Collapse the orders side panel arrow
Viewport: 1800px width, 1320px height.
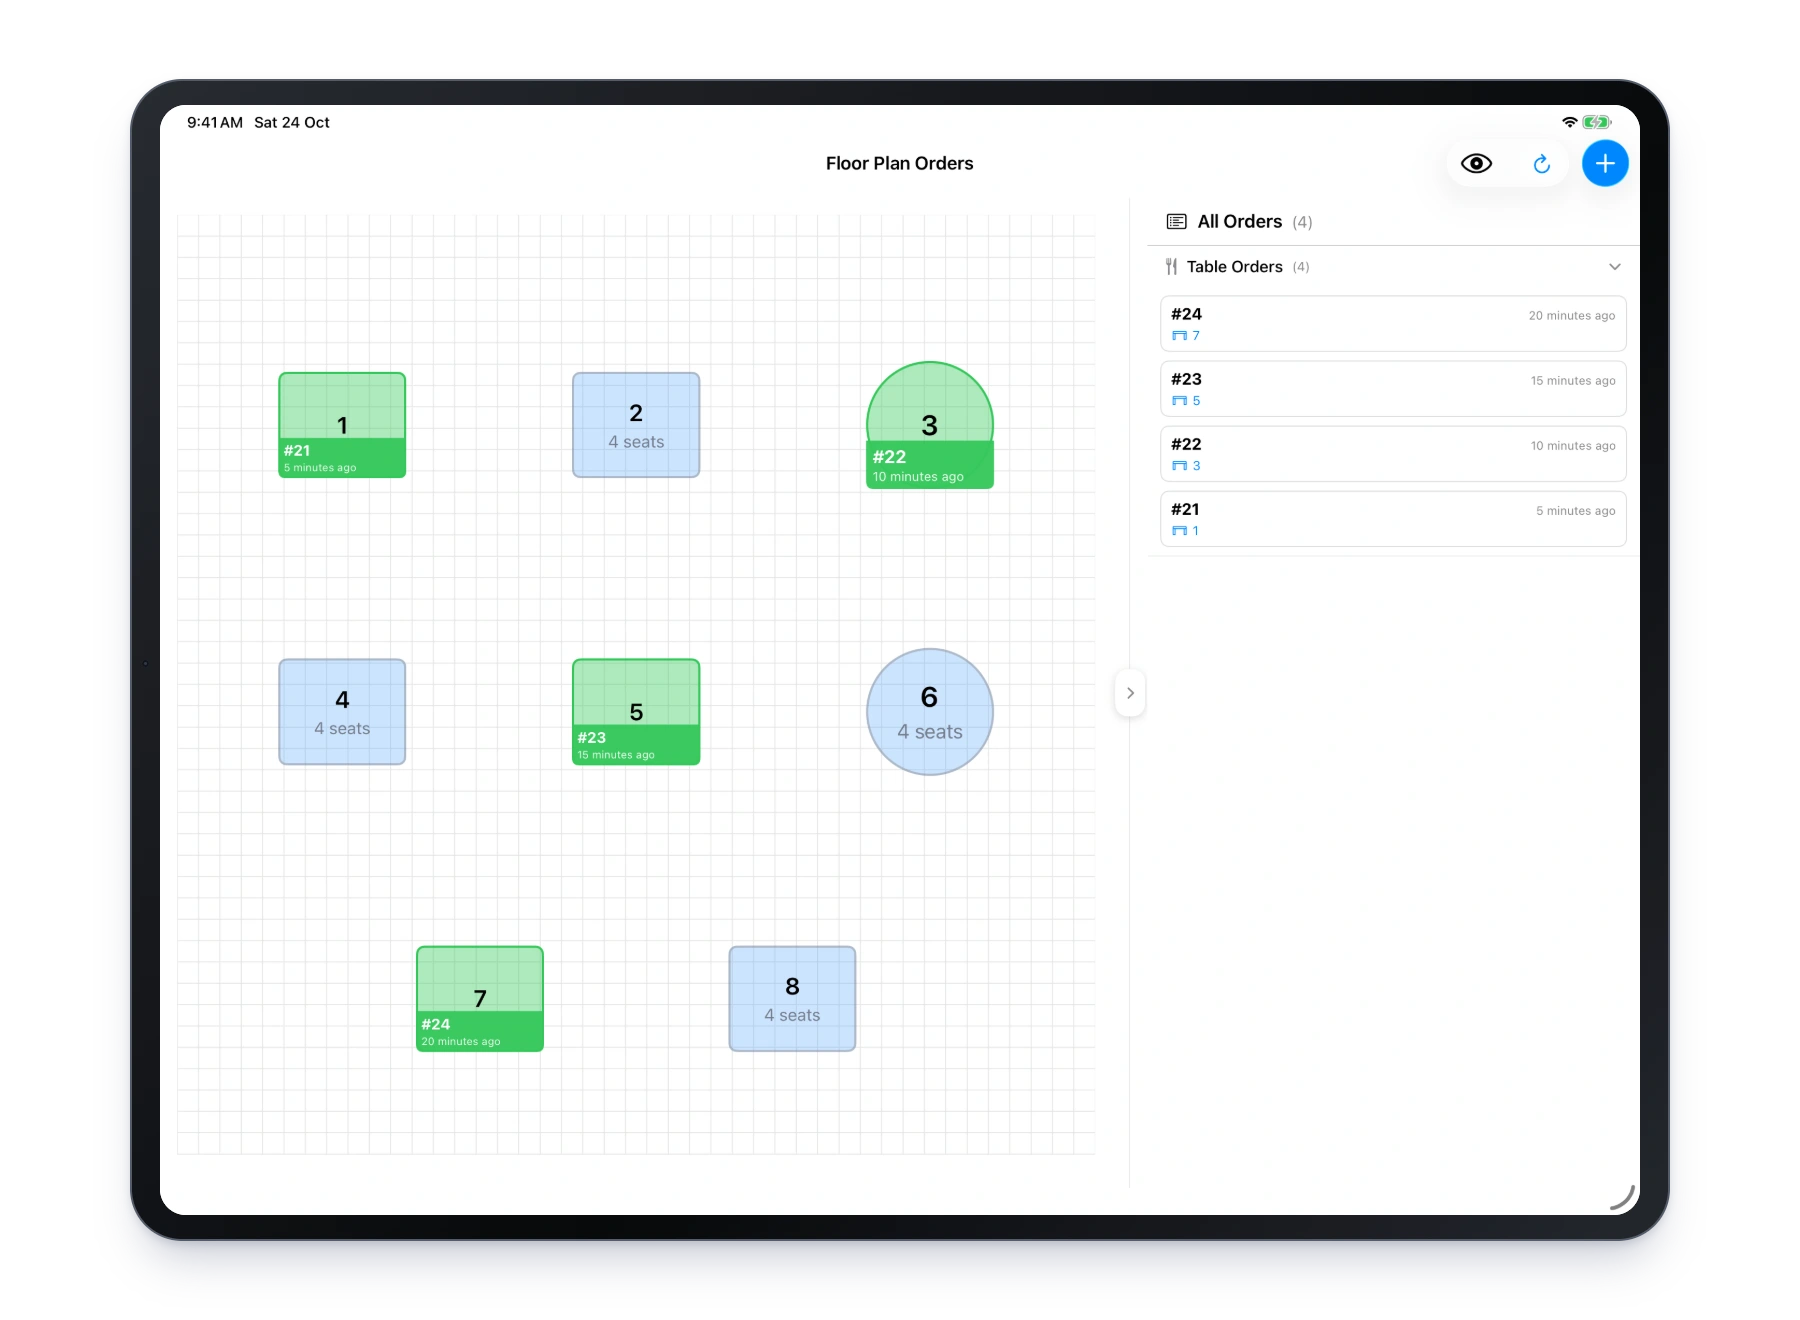pos(1130,693)
